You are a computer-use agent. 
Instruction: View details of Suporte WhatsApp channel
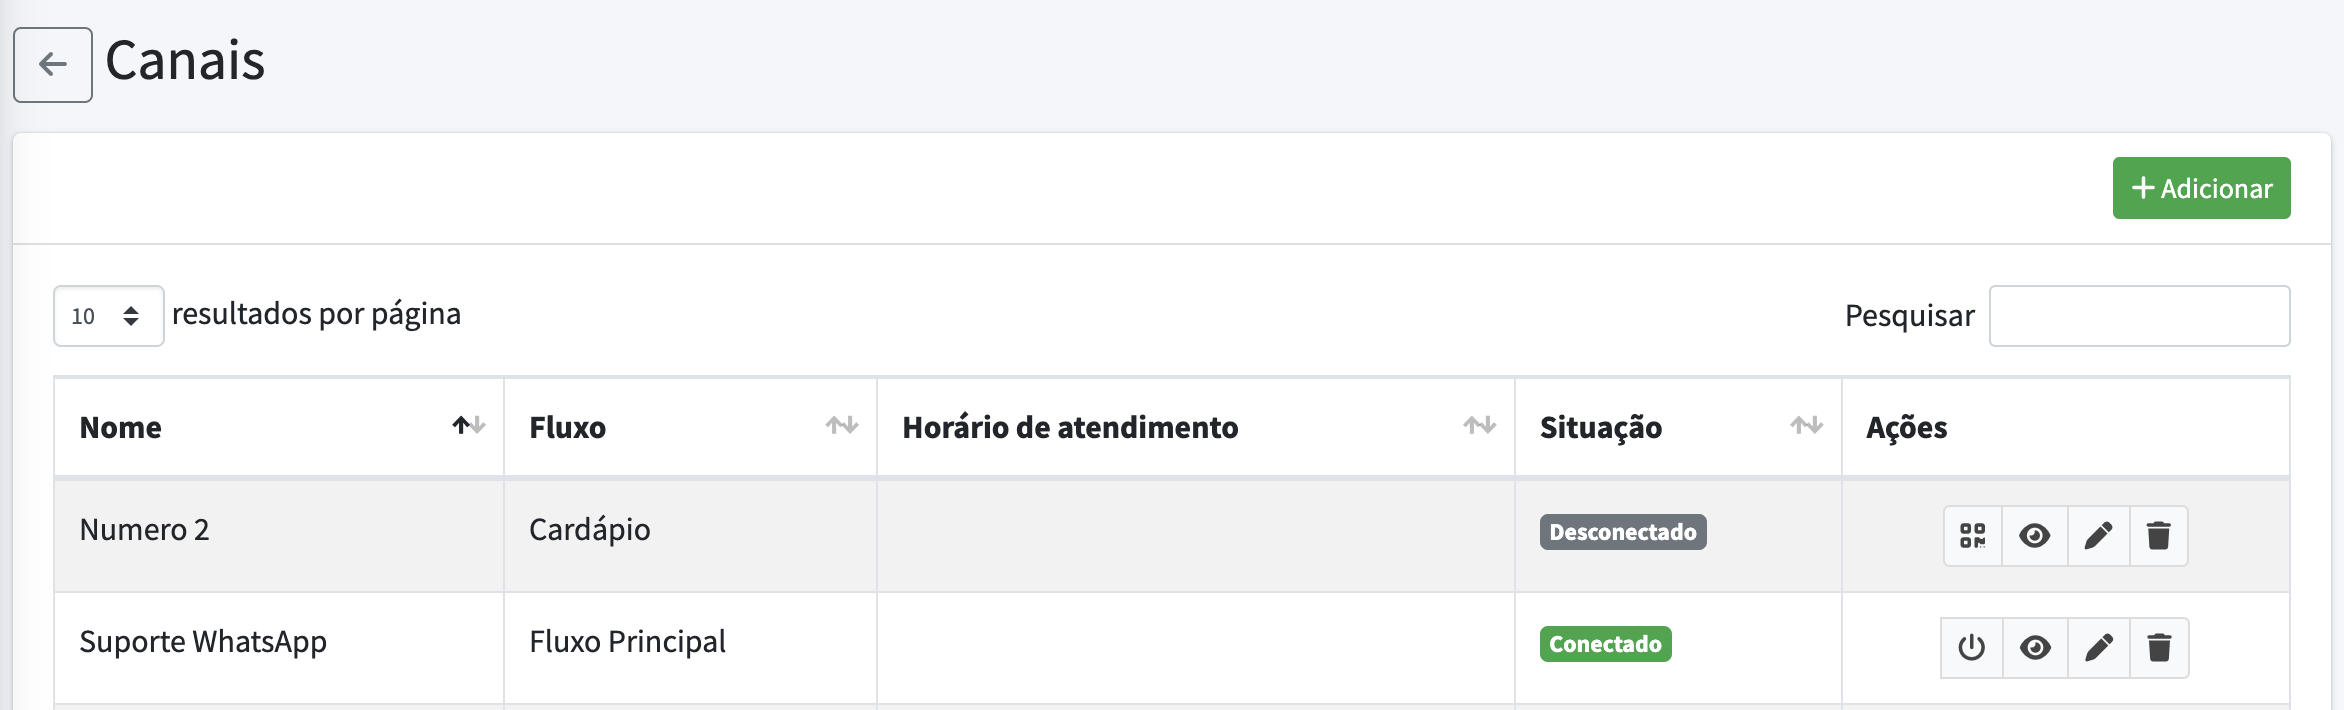[x=2035, y=648]
